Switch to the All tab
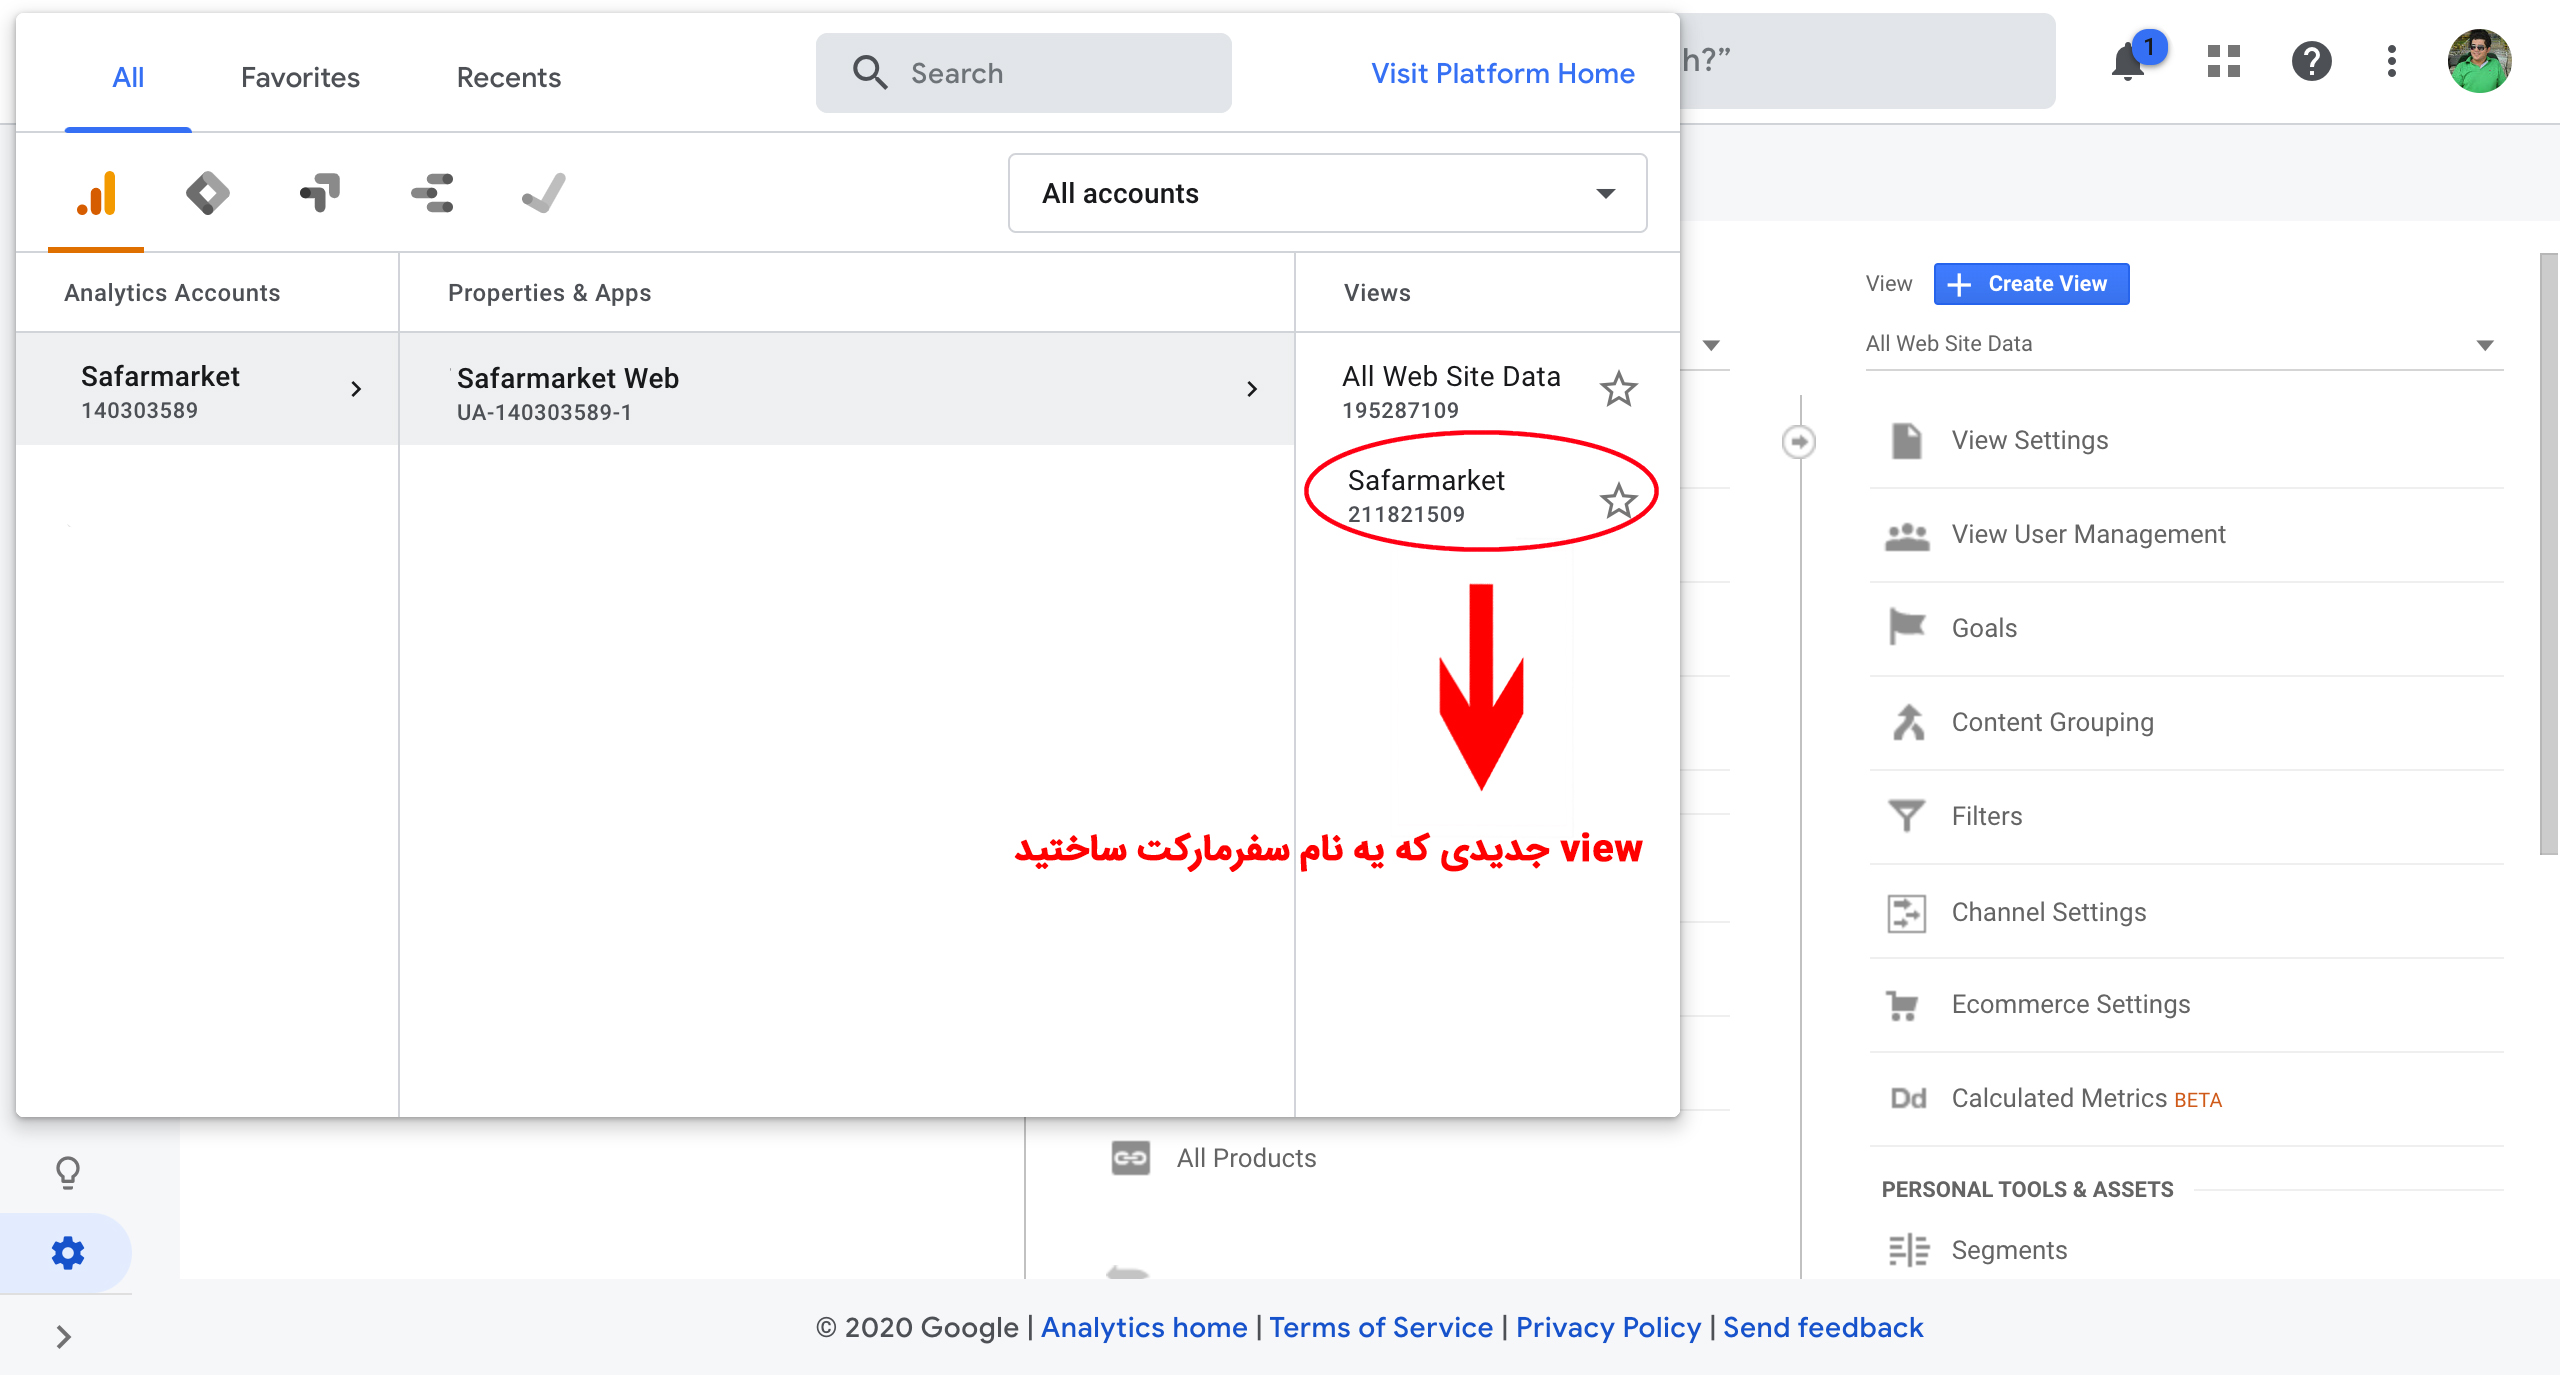2560x1375 pixels. (128, 77)
